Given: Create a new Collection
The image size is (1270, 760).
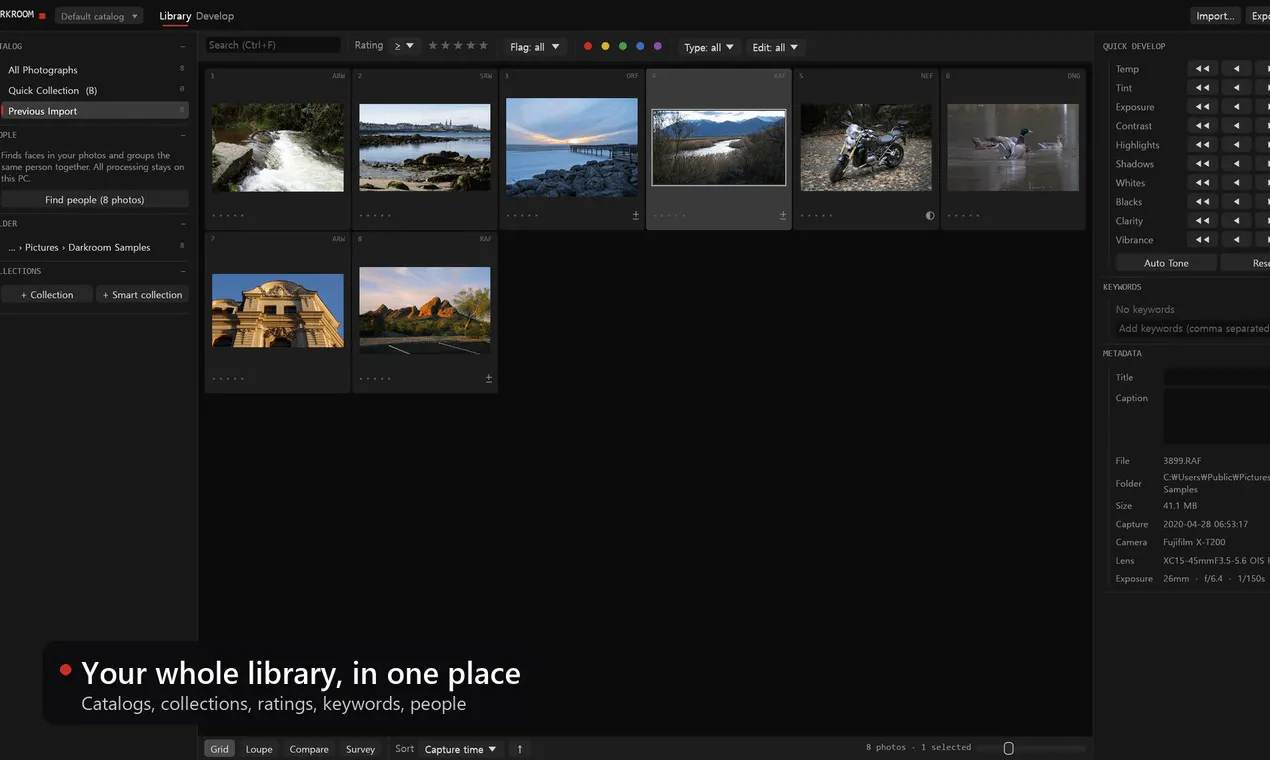Looking at the screenshot, I should [47, 295].
